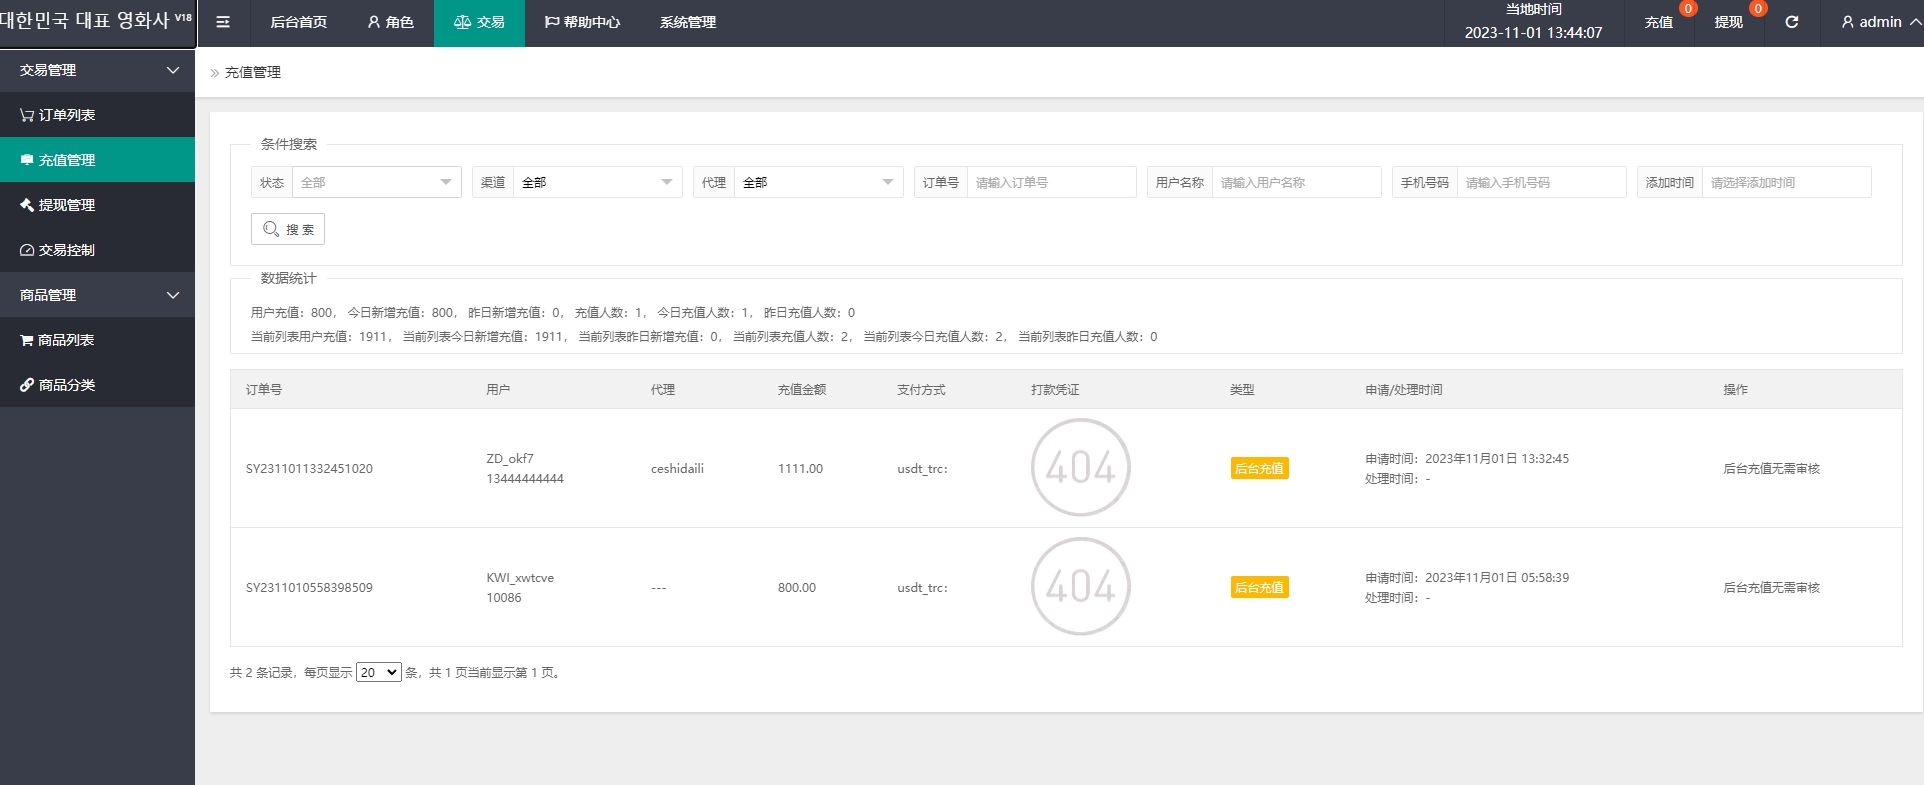Click the 404 payment proof thumbnail for ZD_okf7

click(1080, 468)
